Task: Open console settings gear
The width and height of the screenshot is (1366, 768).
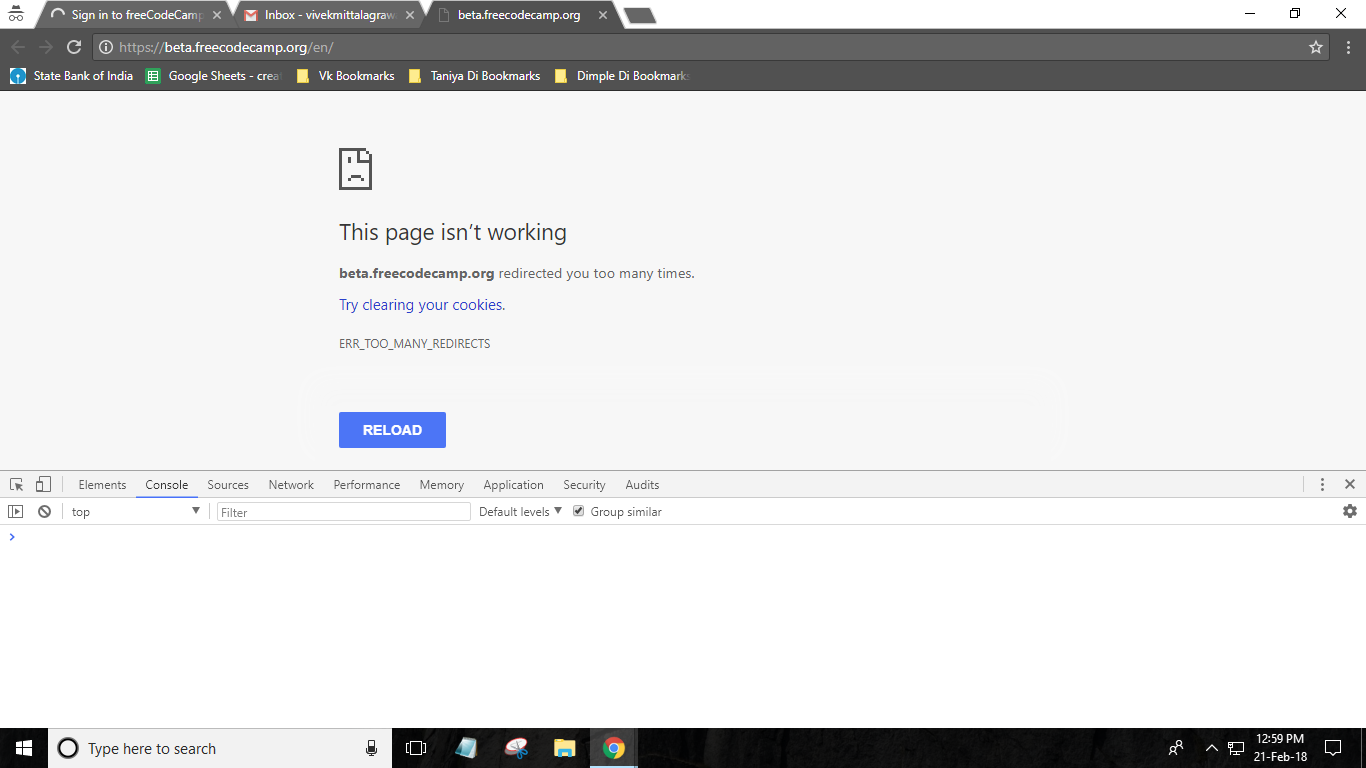Action: click(1350, 511)
